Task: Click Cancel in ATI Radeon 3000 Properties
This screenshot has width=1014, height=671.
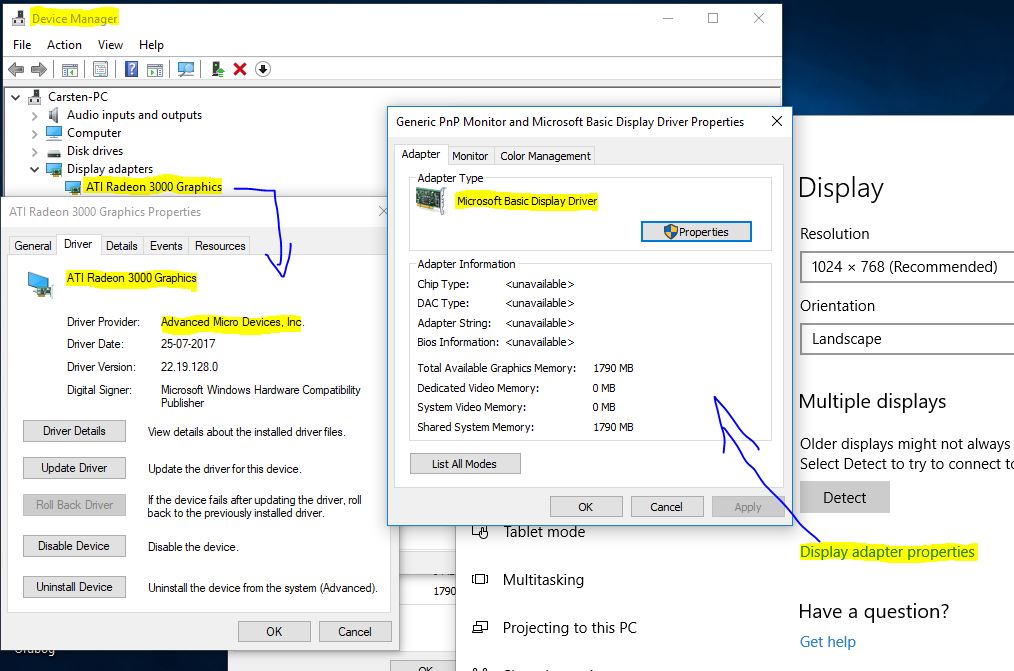Action: (355, 632)
